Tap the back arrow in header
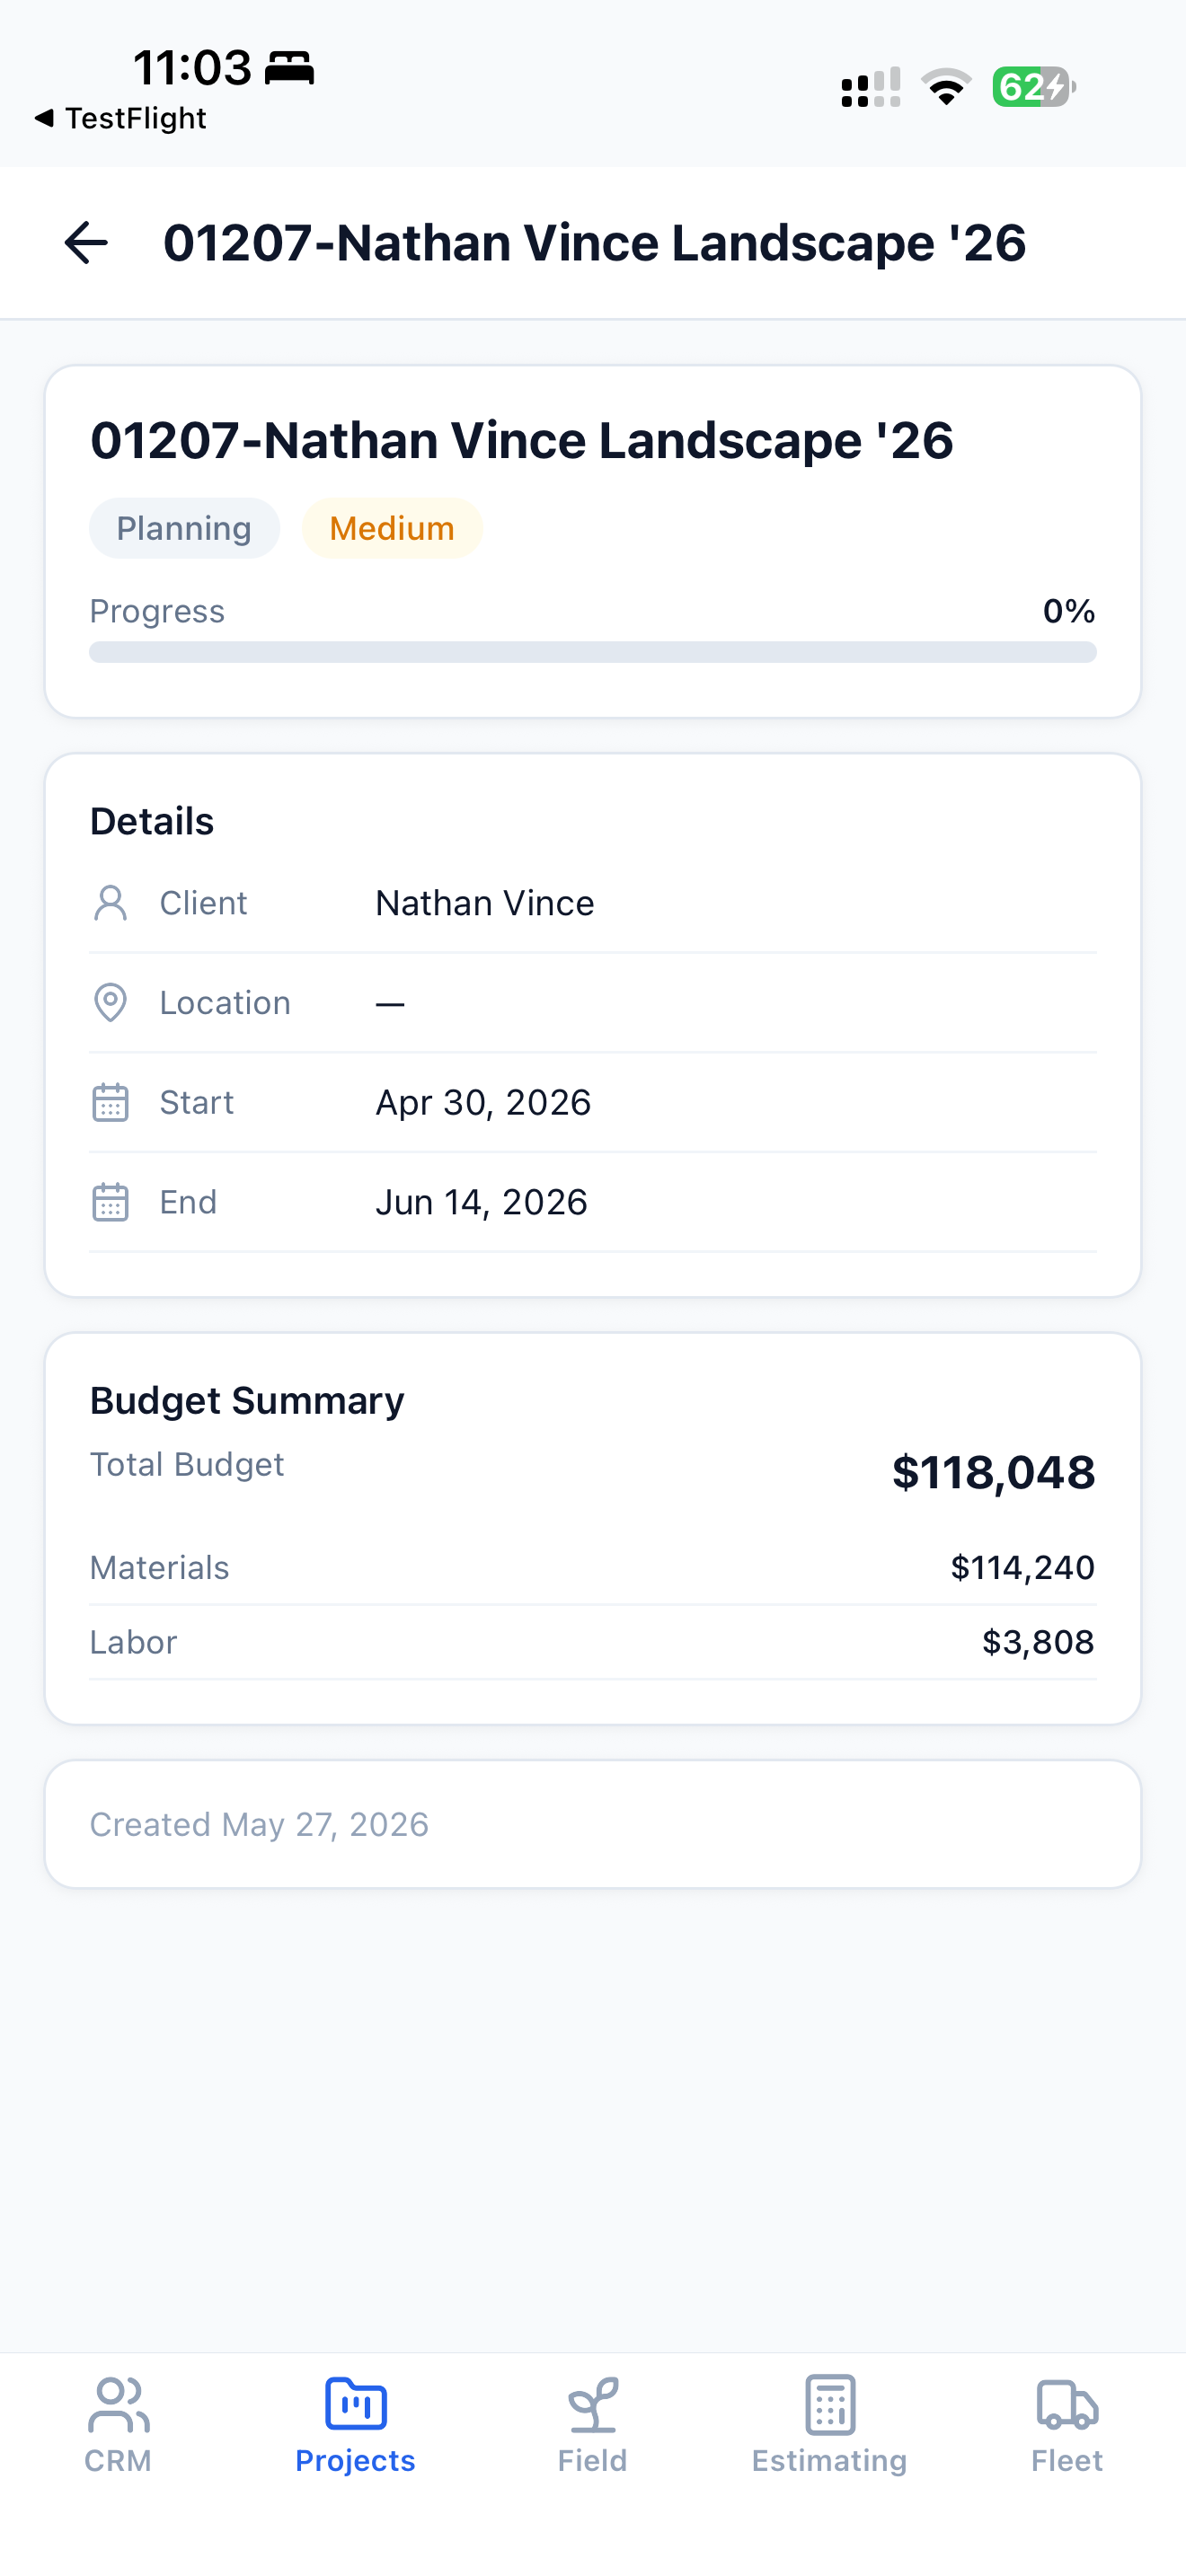This screenshot has width=1186, height=2576. click(86, 243)
